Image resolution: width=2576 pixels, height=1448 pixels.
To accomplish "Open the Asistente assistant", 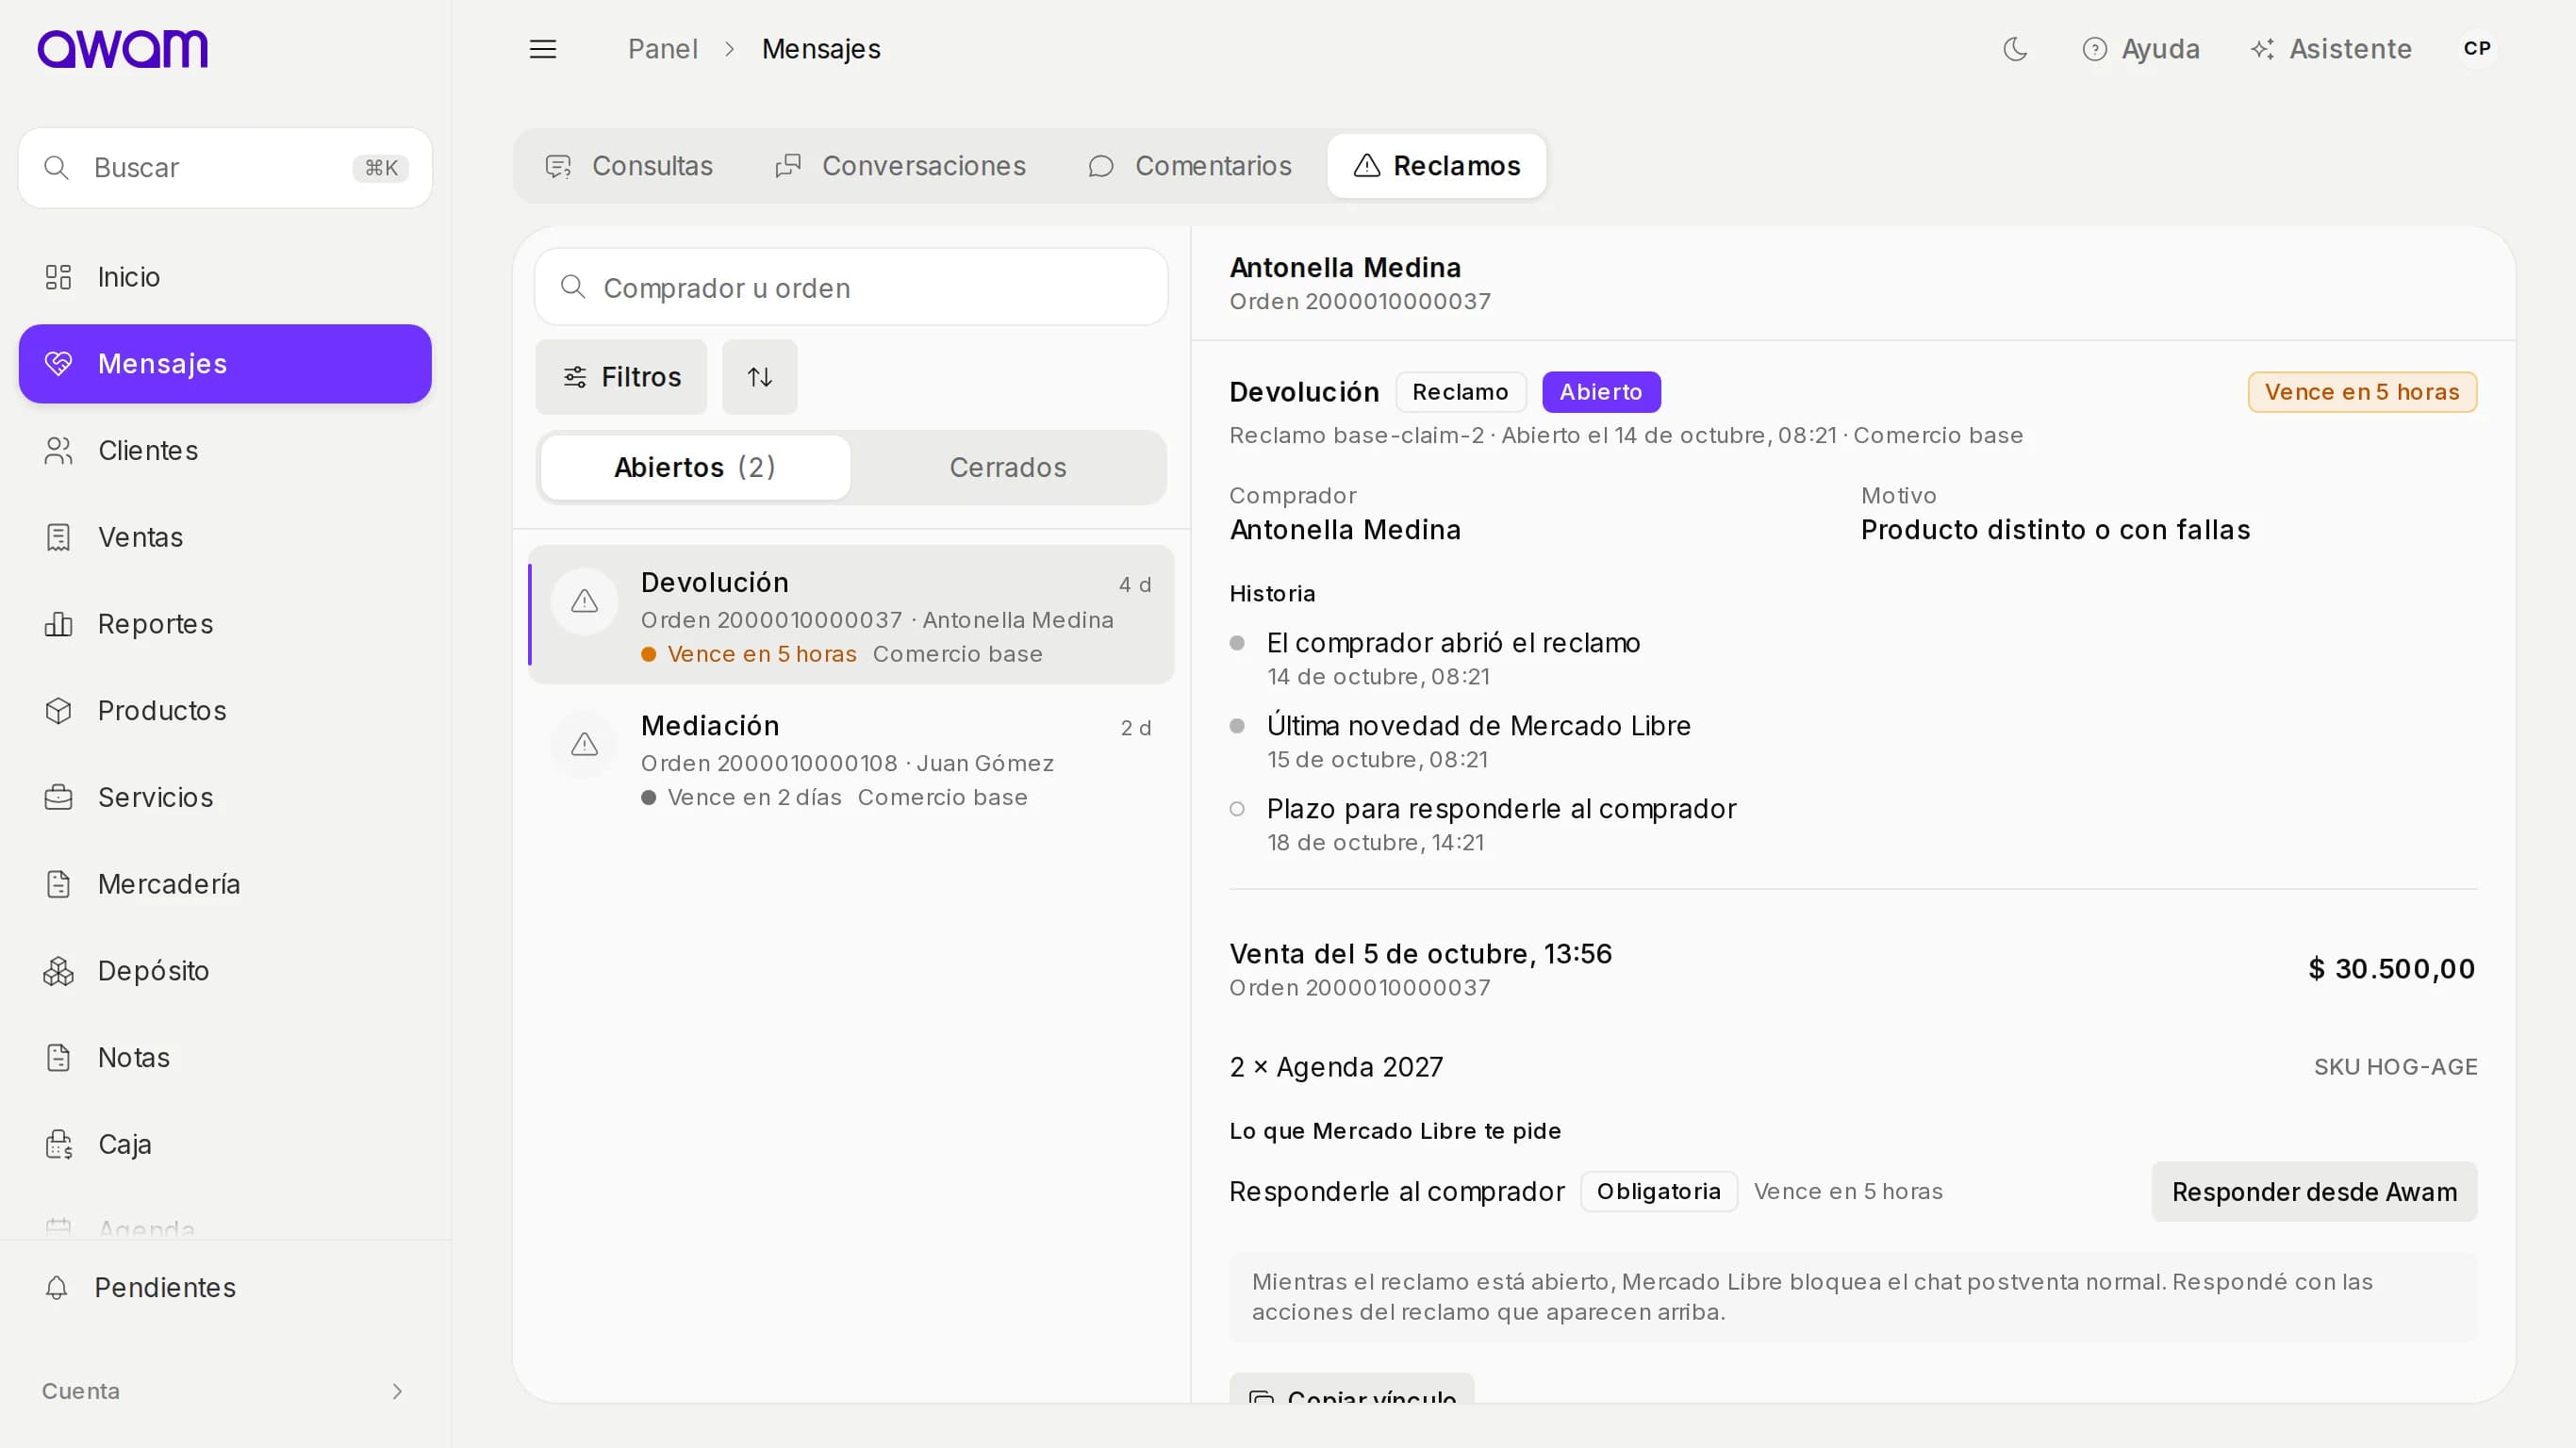I will tap(2331, 49).
